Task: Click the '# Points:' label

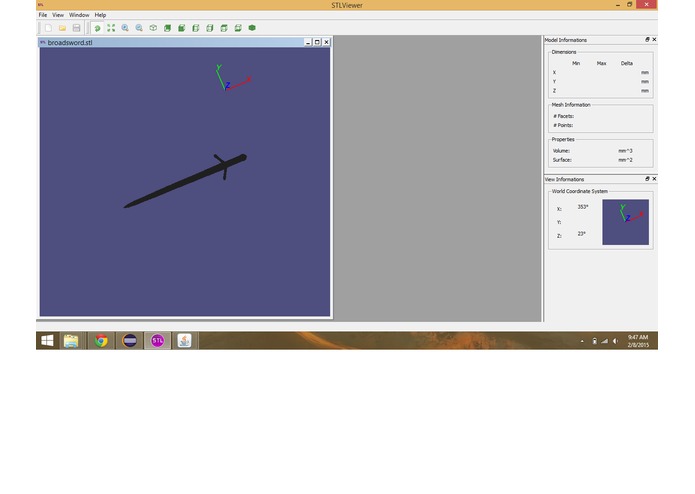Action: click(563, 125)
